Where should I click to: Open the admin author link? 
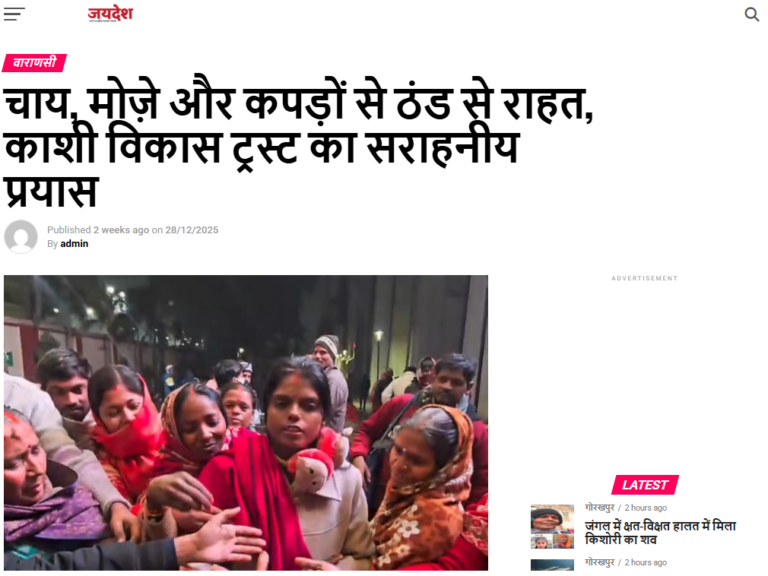tap(74, 243)
